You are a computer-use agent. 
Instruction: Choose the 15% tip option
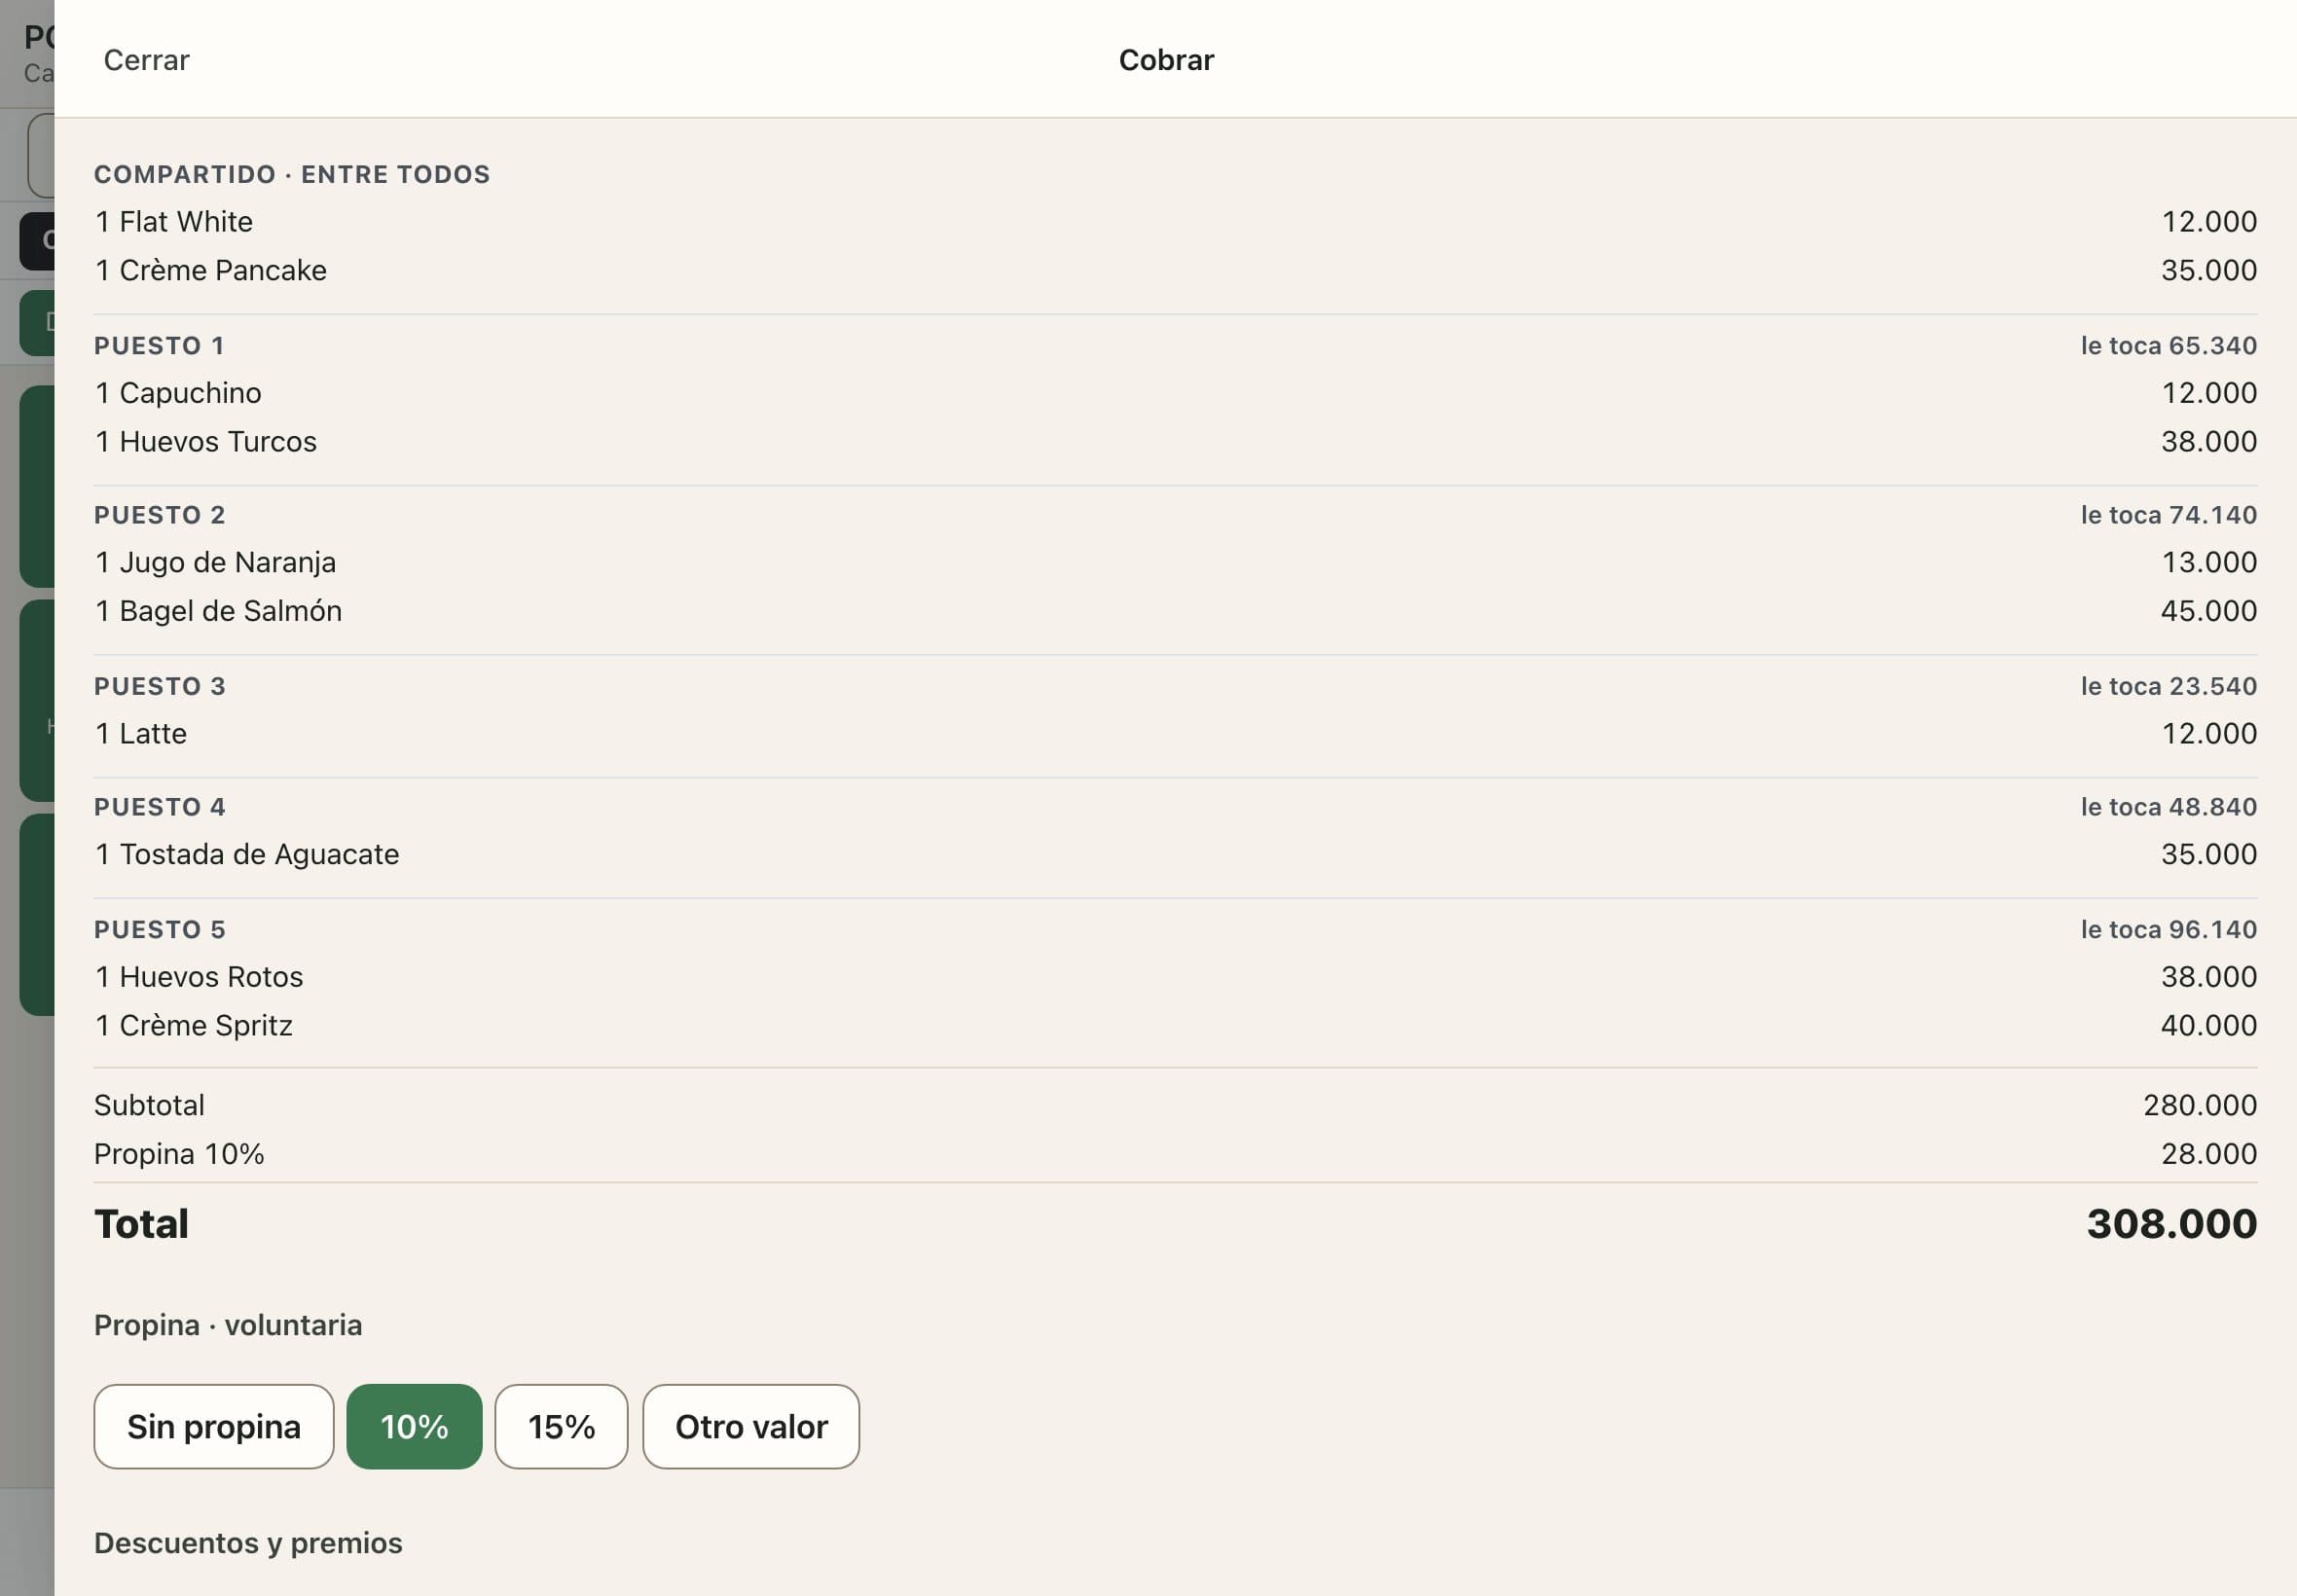[561, 1426]
